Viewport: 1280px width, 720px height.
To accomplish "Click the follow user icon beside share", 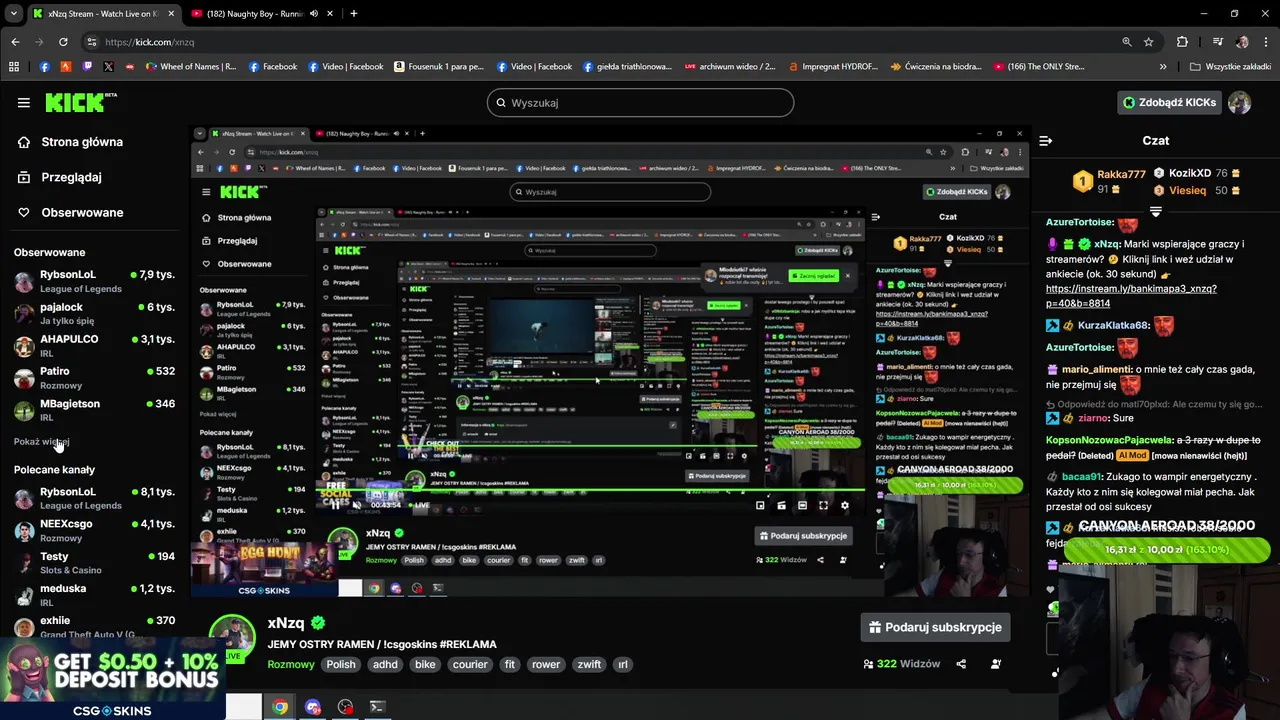I will pyautogui.click(x=996, y=664).
